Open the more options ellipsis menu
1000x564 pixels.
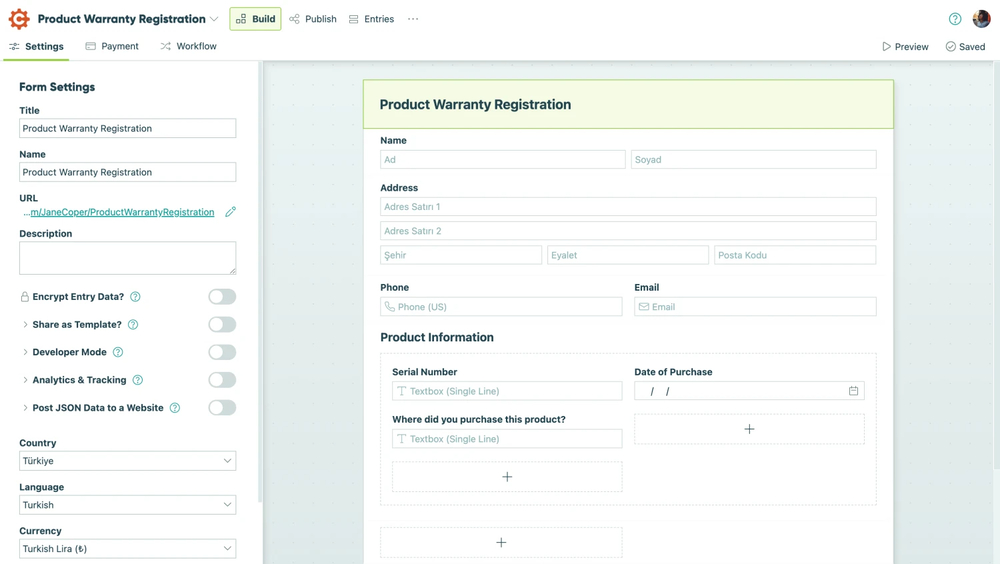(x=413, y=19)
